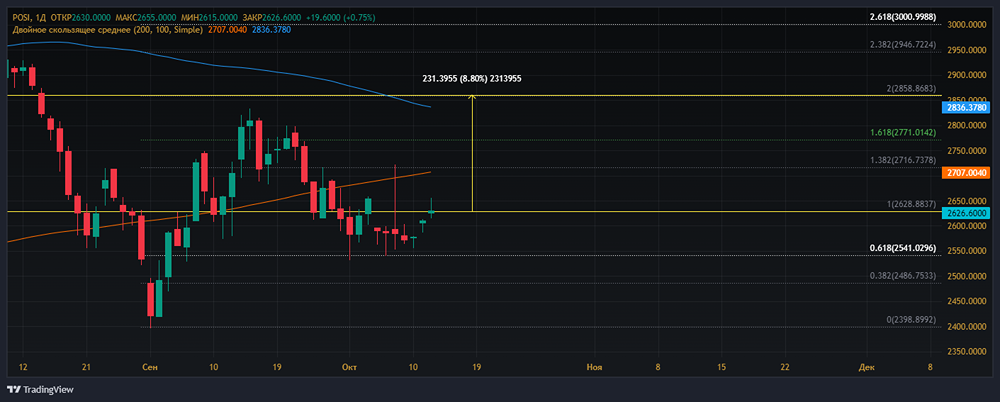Click the TradingView logo

point(40,389)
